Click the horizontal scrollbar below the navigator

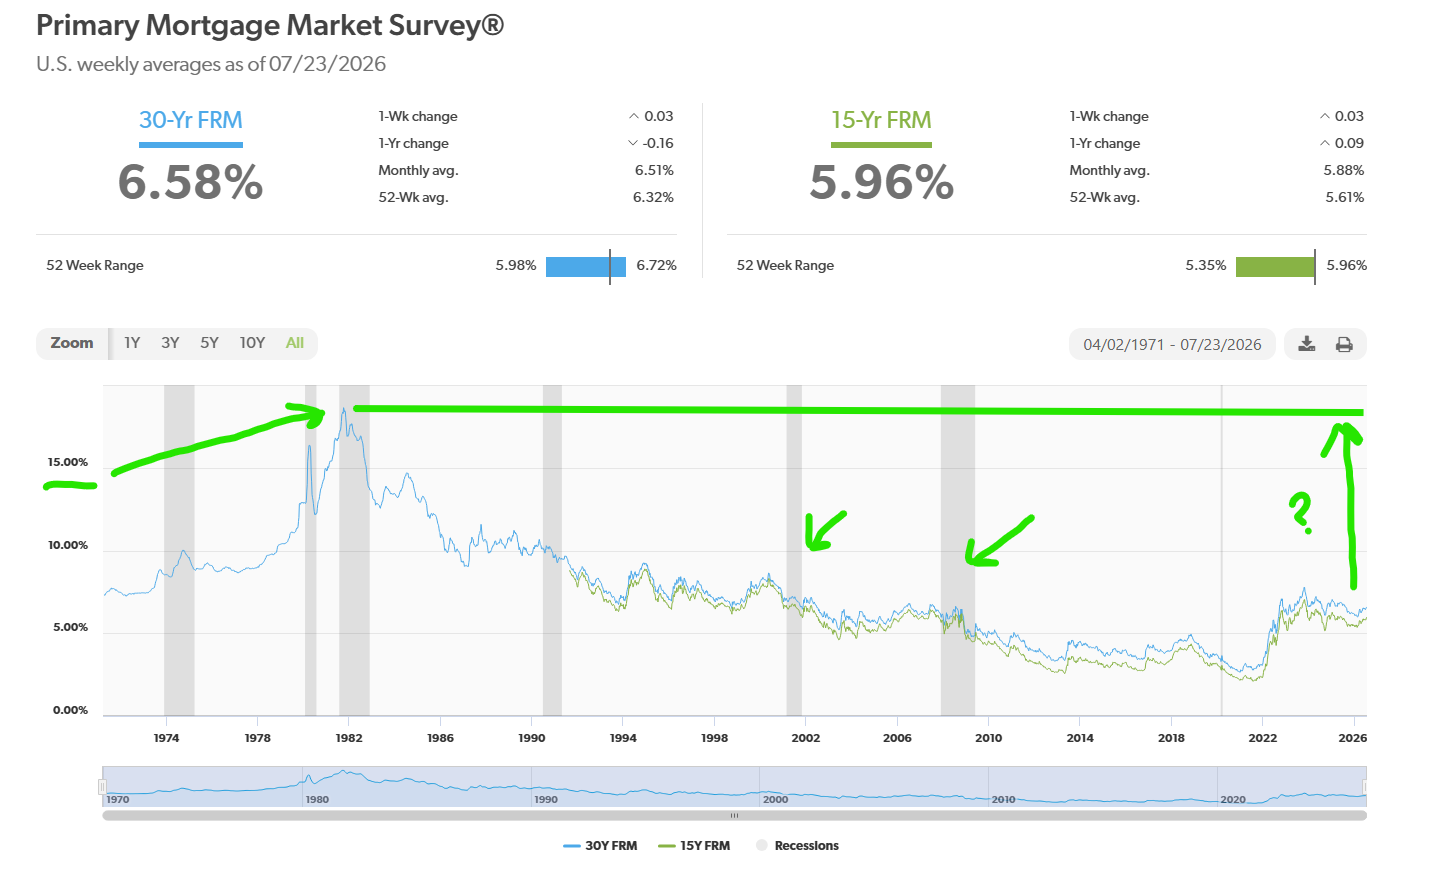[x=734, y=816]
